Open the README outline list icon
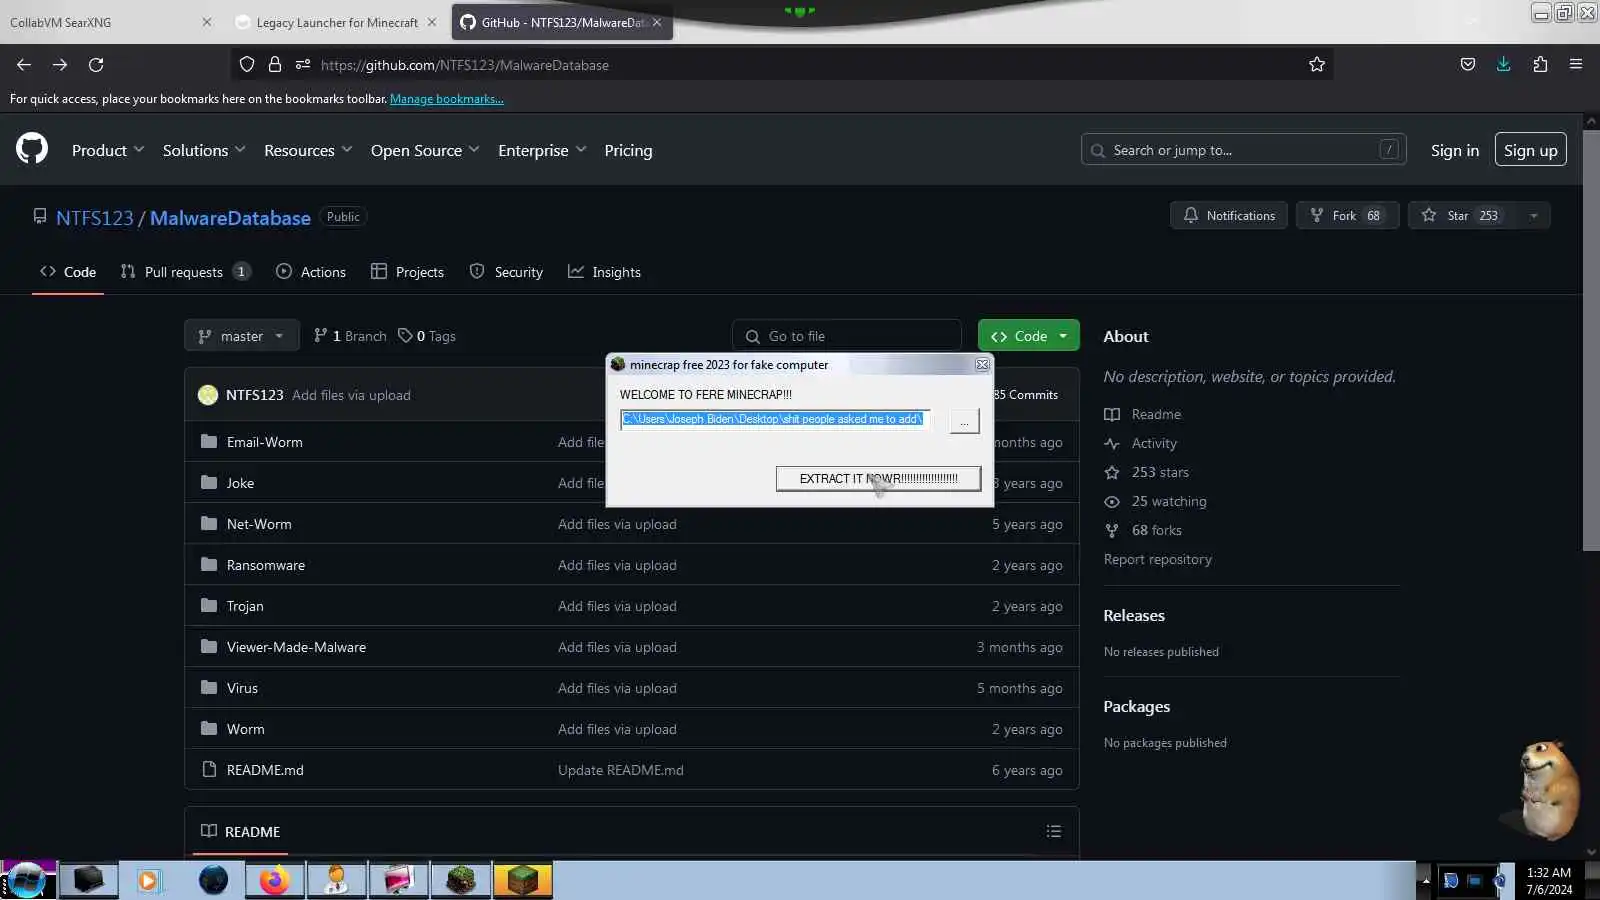Screen dimensions: 1600x900 pyautogui.click(x=1054, y=832)
